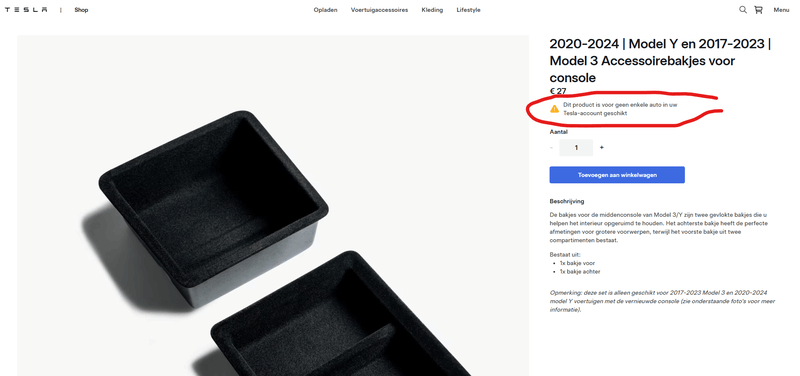Click the Shop link beside the logo

click(81, 10)
